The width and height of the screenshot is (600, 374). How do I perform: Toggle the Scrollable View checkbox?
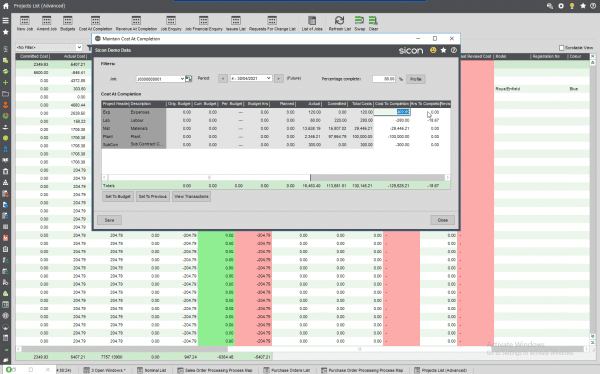pyautogui.click(x=561, y=48)
